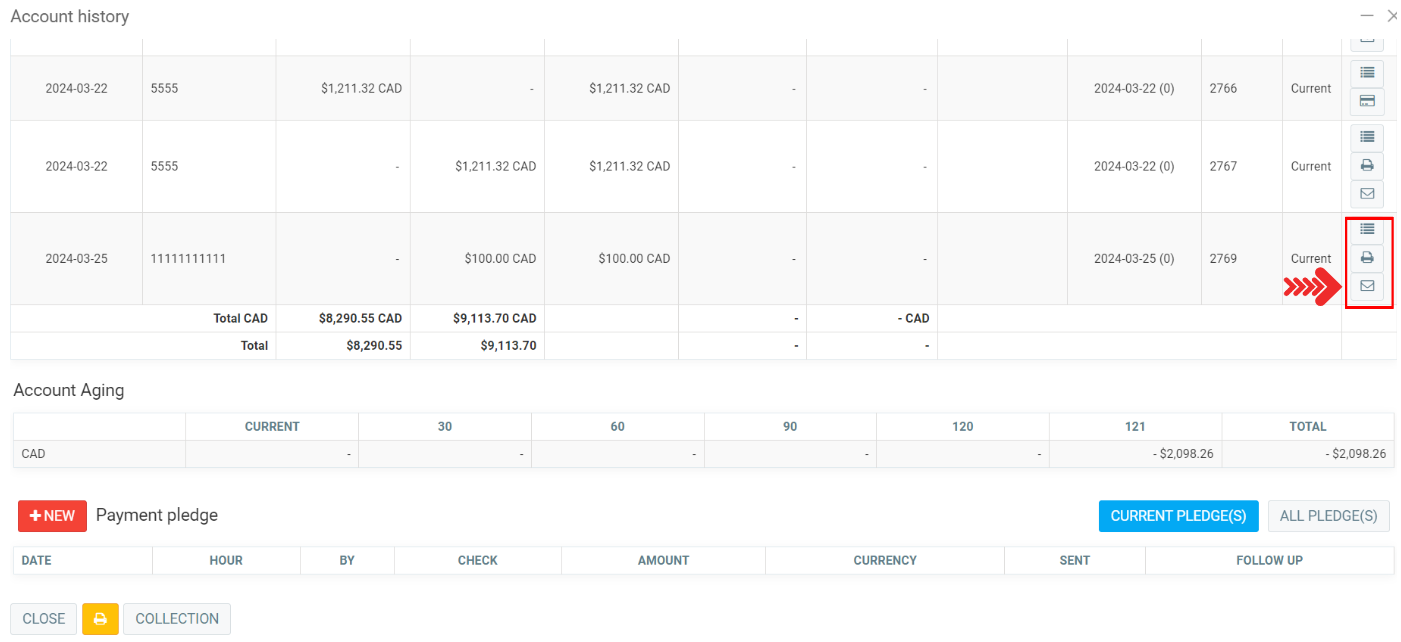Create a new payment pledge

click(52, 516)
